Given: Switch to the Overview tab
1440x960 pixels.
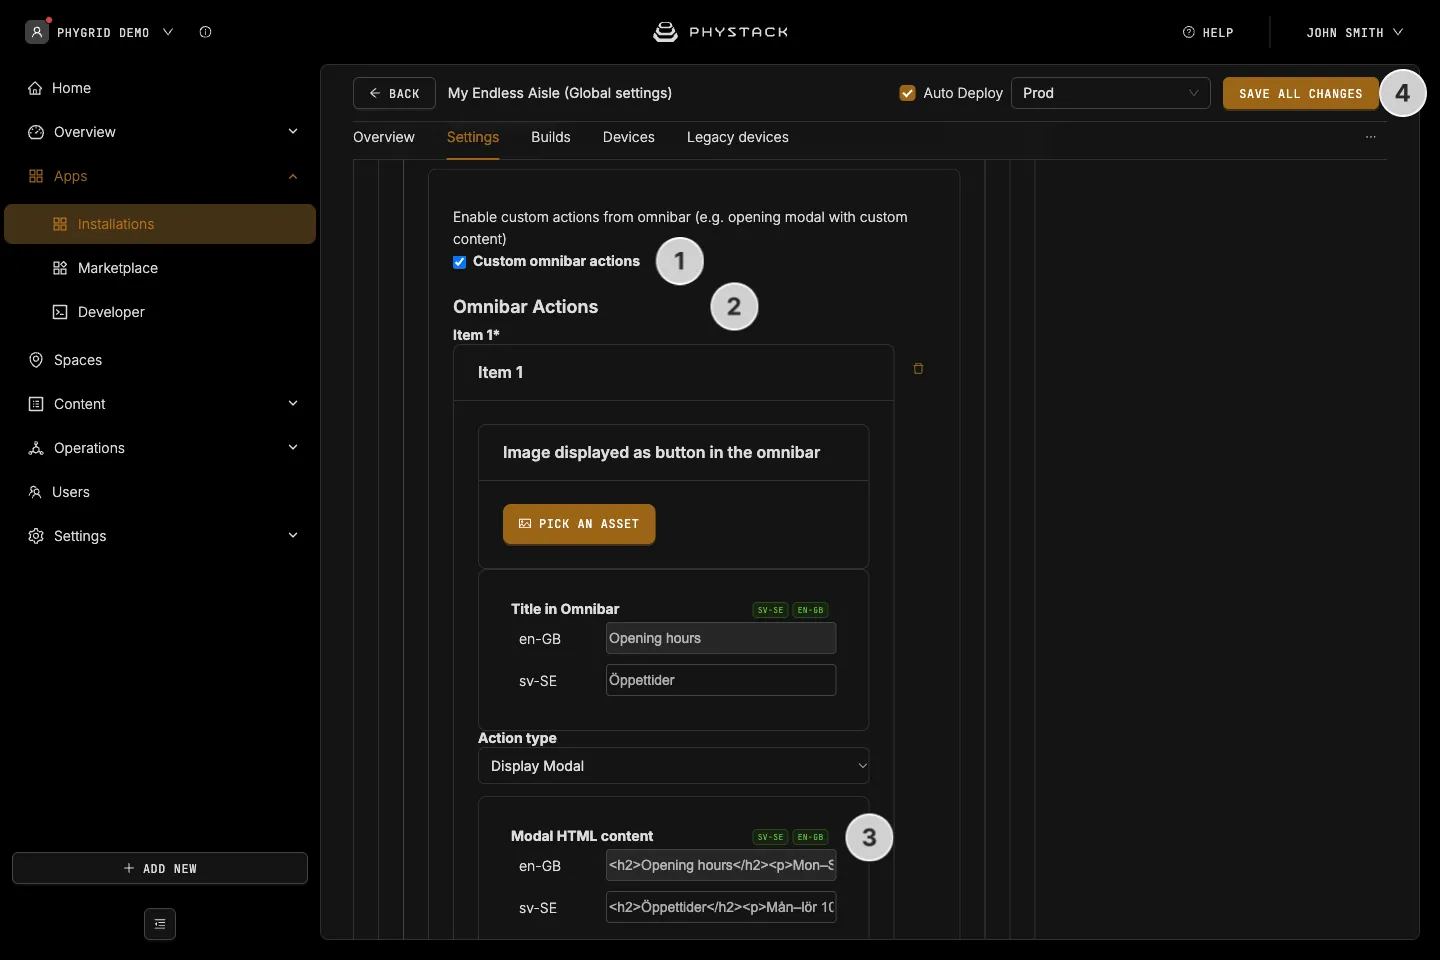Looking at the screenshot, I should tap(384, 137).
